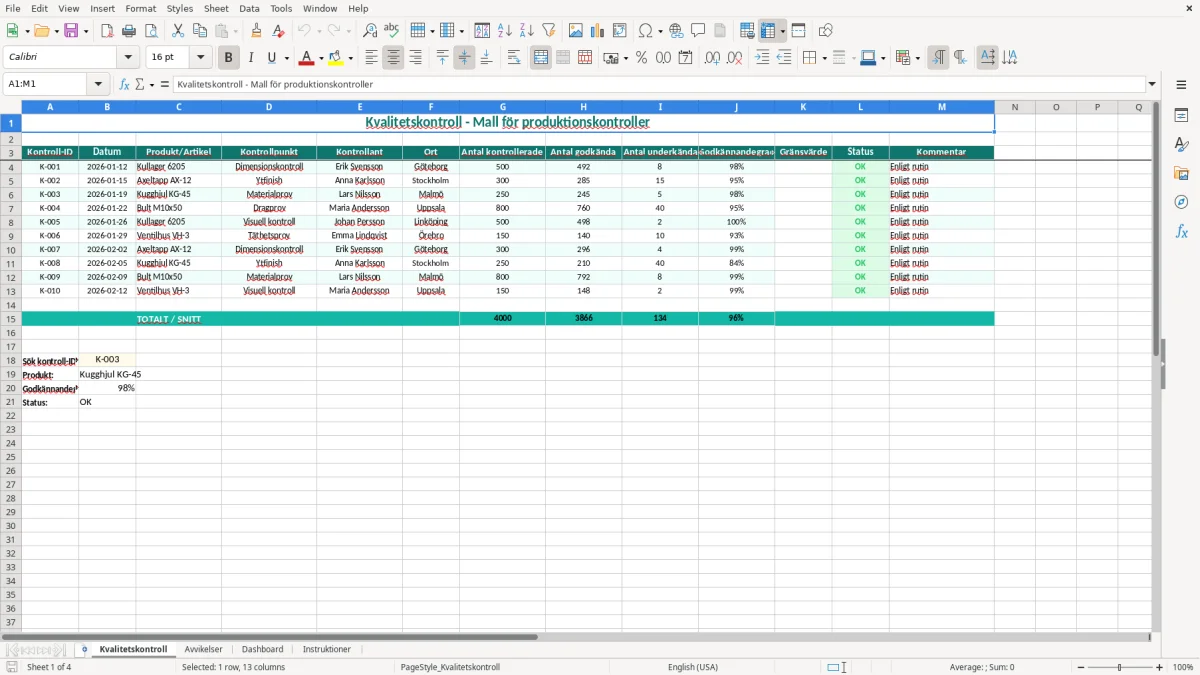
Task: Switch to the Instruktioner sheet tab
Action: tap(327, 649)
